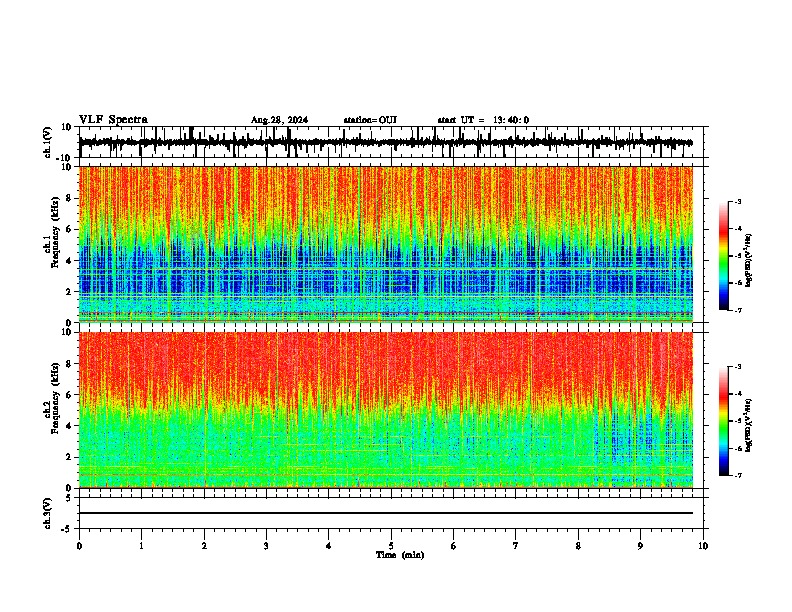This screenshot has height=612, width=792.
Task: Click time axis tick label '5'
Action: click(x=391, y=546)
